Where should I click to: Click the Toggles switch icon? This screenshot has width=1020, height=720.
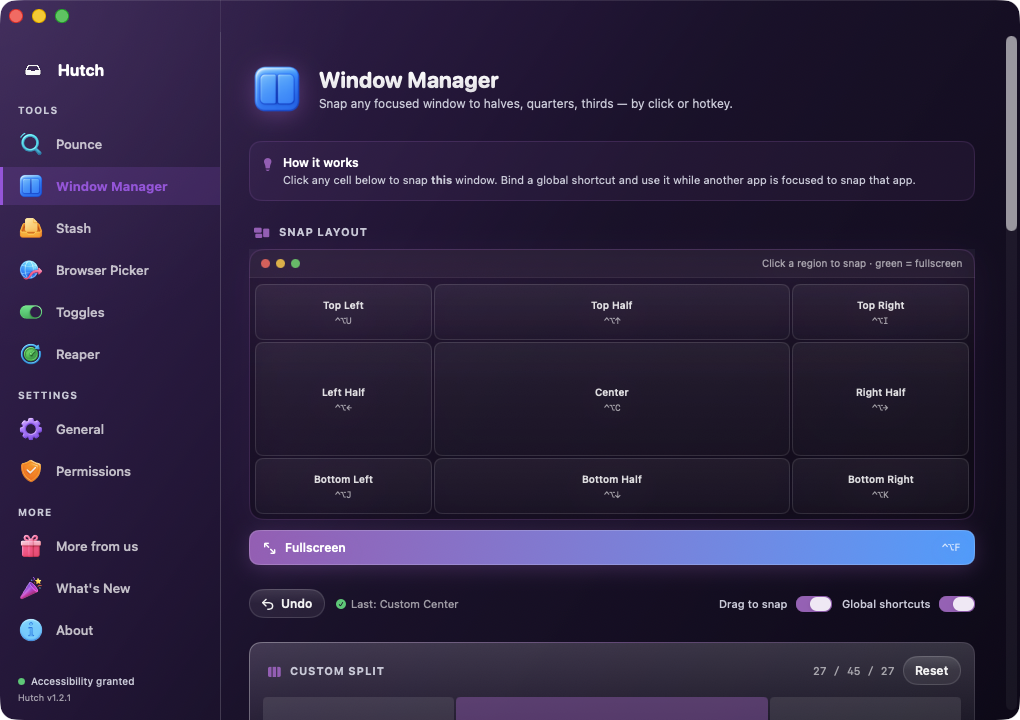(x=31, y=312)
